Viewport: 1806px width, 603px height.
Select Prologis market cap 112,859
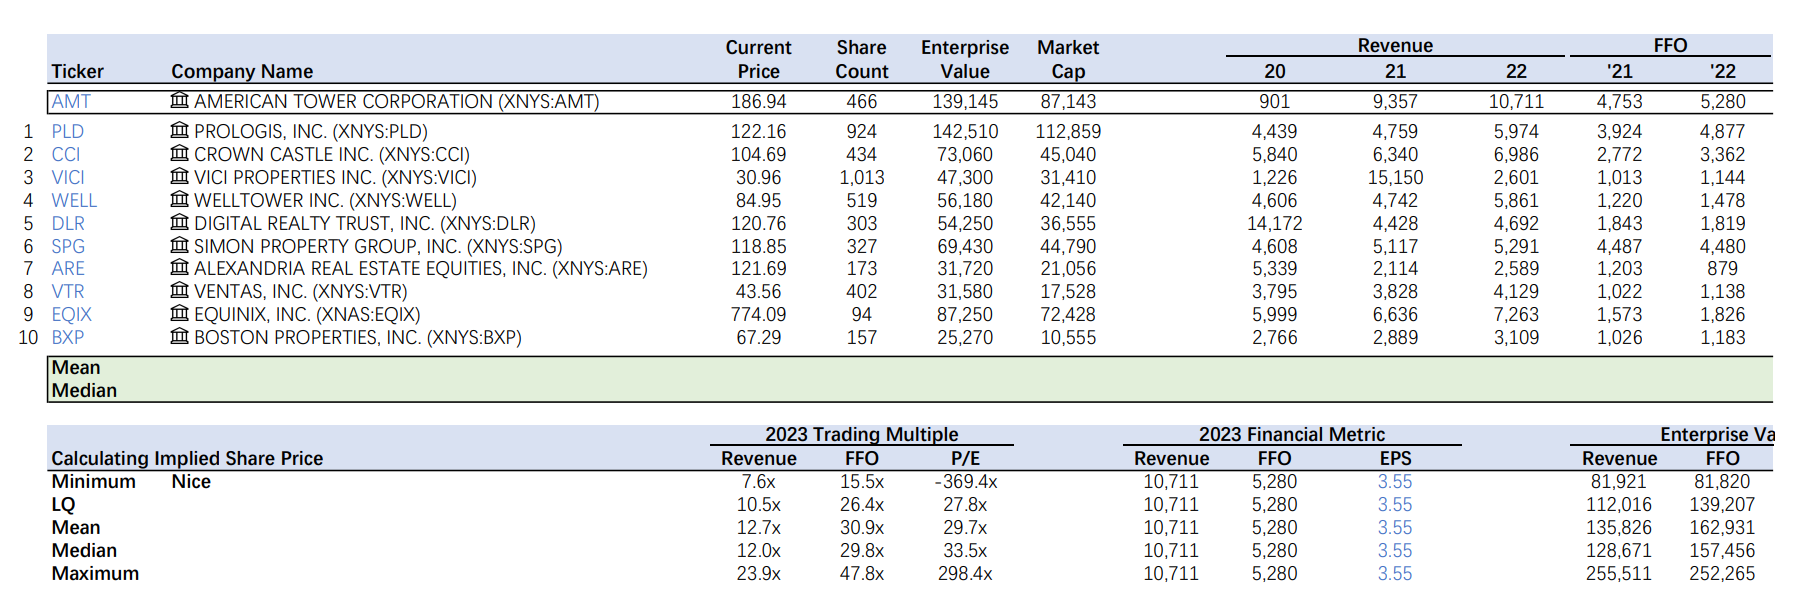pyautogui.click(x=1068, y=132)
